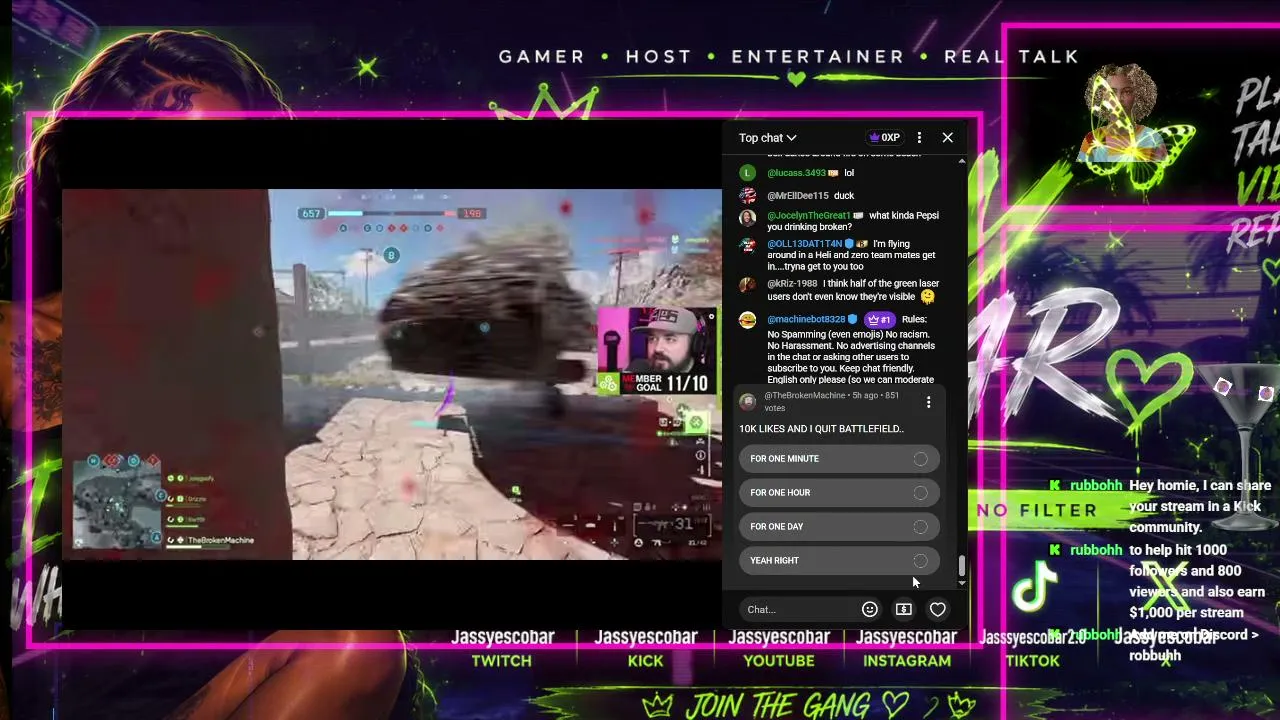1280x720 pixels.
Task: Click the Super Chat dollar icon
Action: tap(904, 610)
